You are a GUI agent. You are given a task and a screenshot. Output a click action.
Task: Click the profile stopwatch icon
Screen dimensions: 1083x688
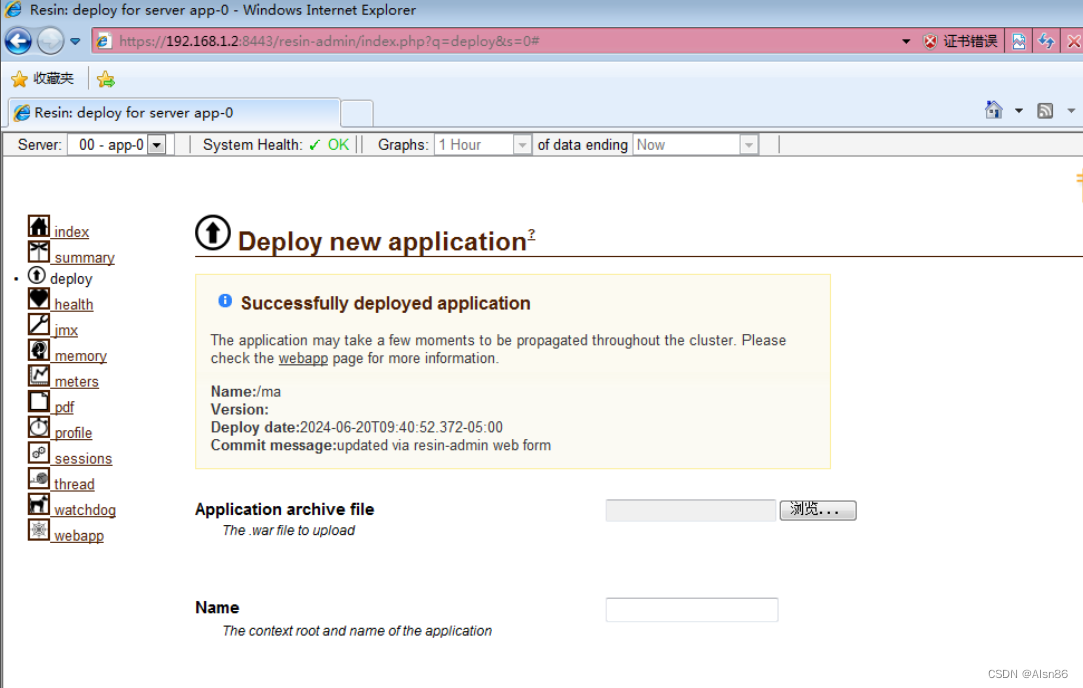point(39,426)
